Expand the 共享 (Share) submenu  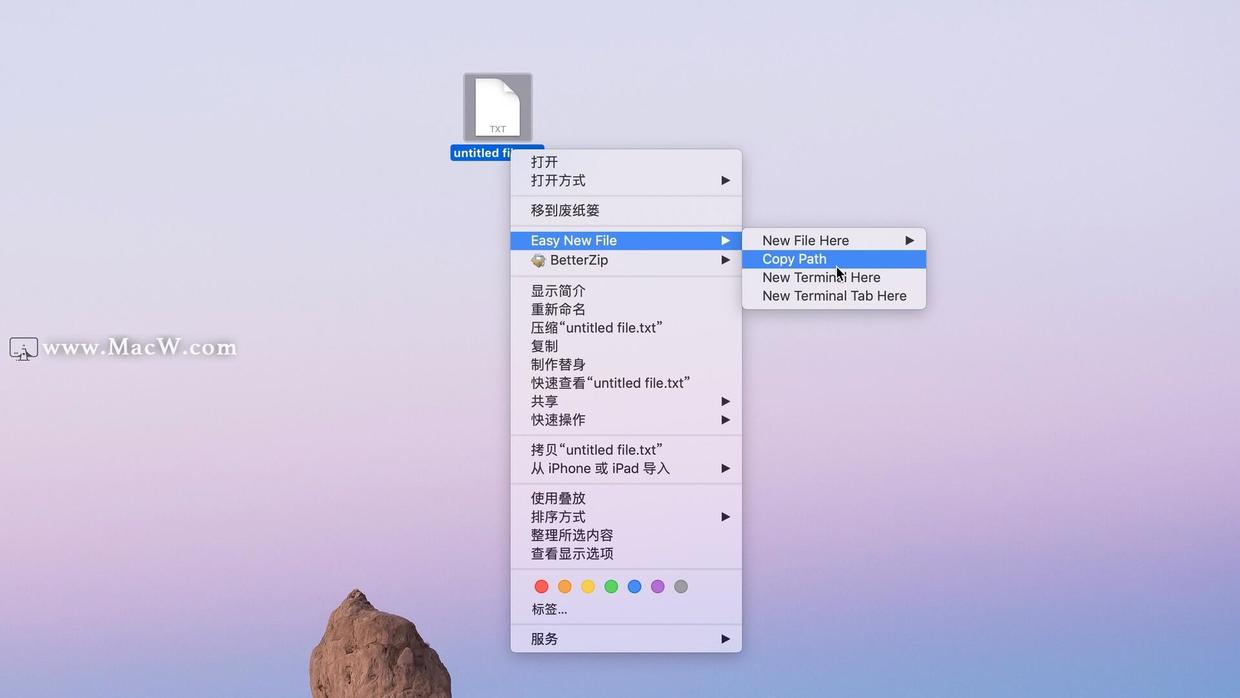545,401
